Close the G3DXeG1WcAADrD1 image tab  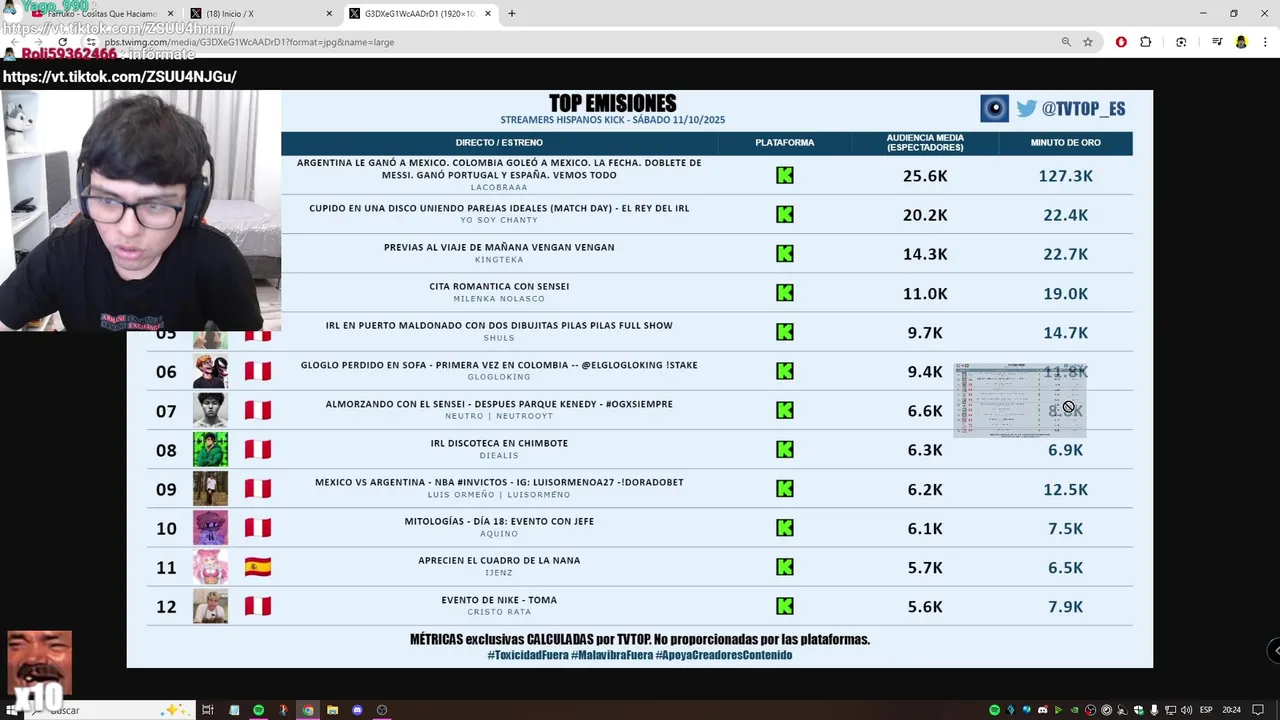point(489,14)
